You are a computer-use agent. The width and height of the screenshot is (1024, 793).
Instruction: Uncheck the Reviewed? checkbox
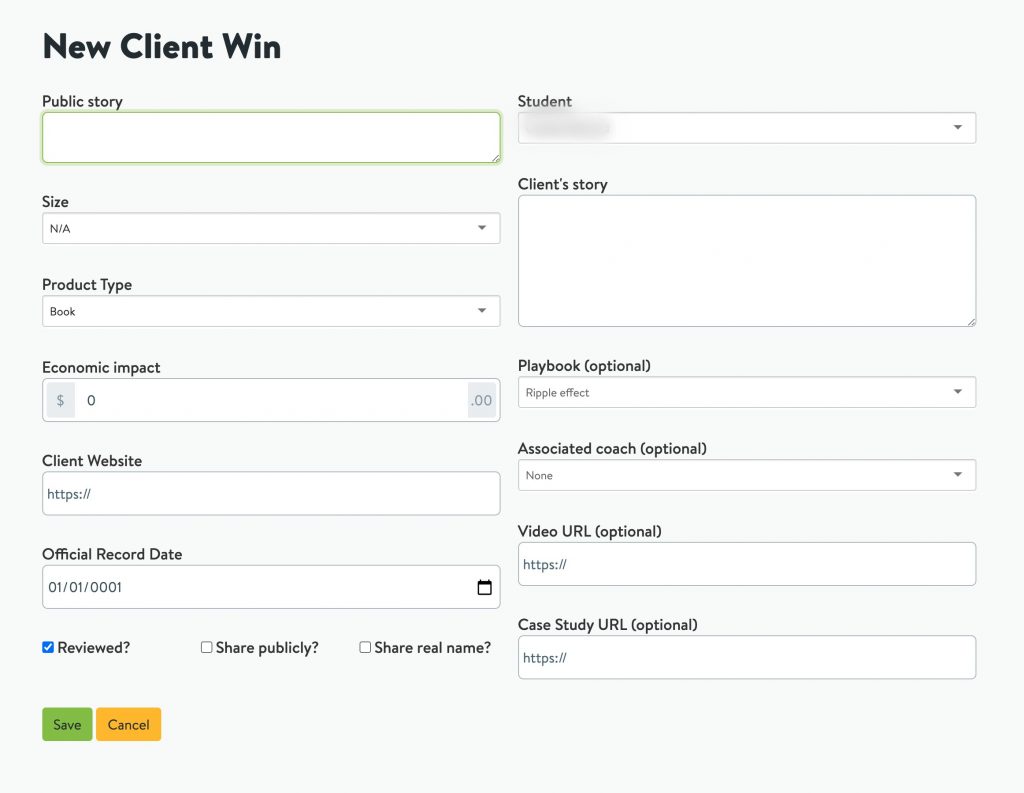48,647
